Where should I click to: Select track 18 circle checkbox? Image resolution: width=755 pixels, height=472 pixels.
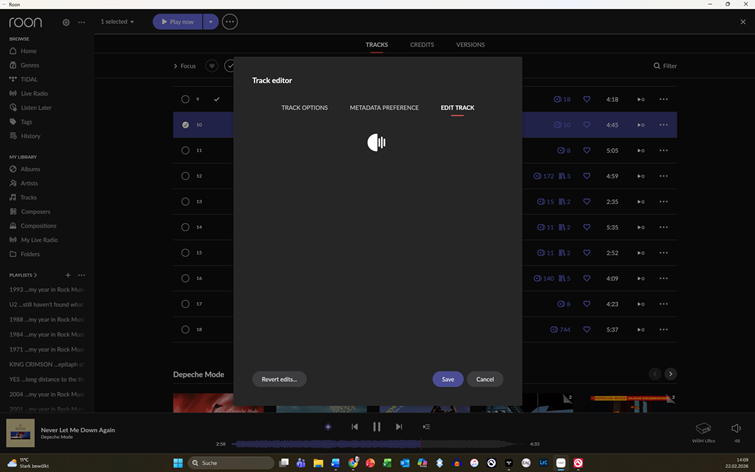point(185,329)
